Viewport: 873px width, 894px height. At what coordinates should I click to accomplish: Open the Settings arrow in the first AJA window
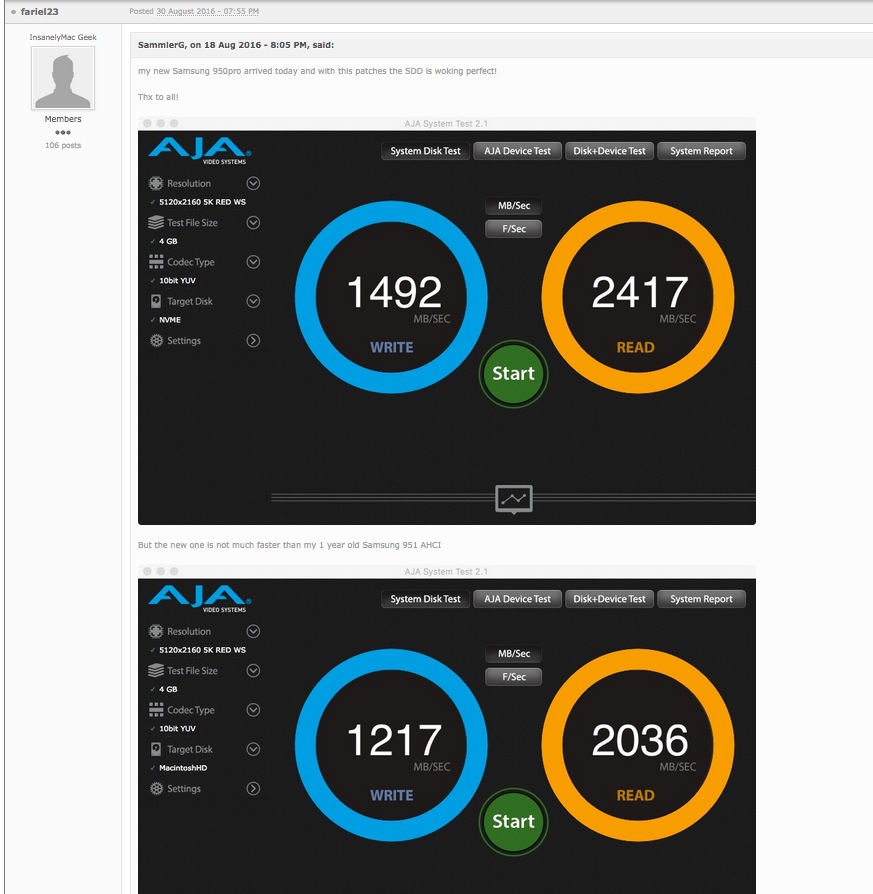[x=253, y=340]
